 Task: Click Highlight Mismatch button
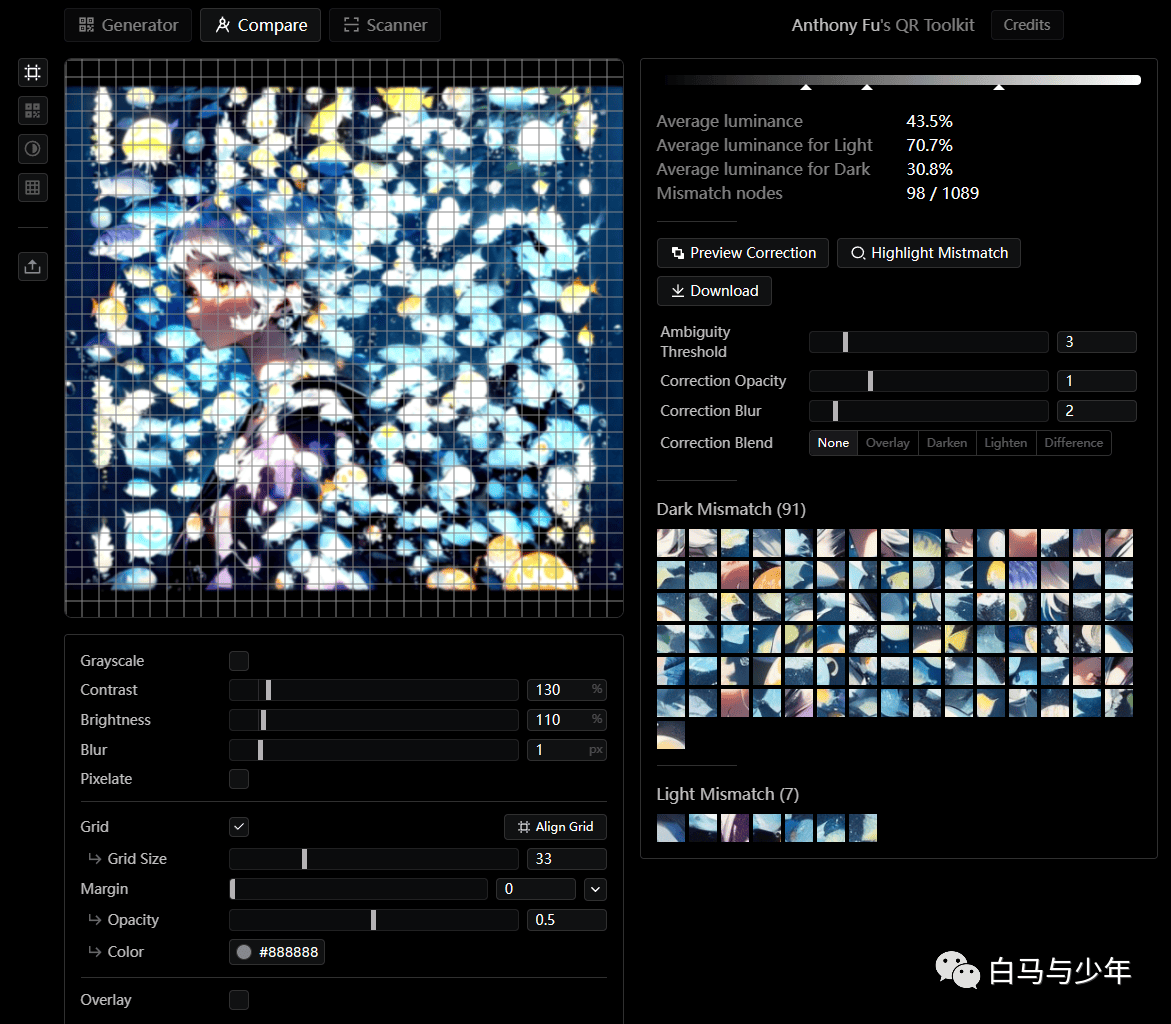click(928, 253)
